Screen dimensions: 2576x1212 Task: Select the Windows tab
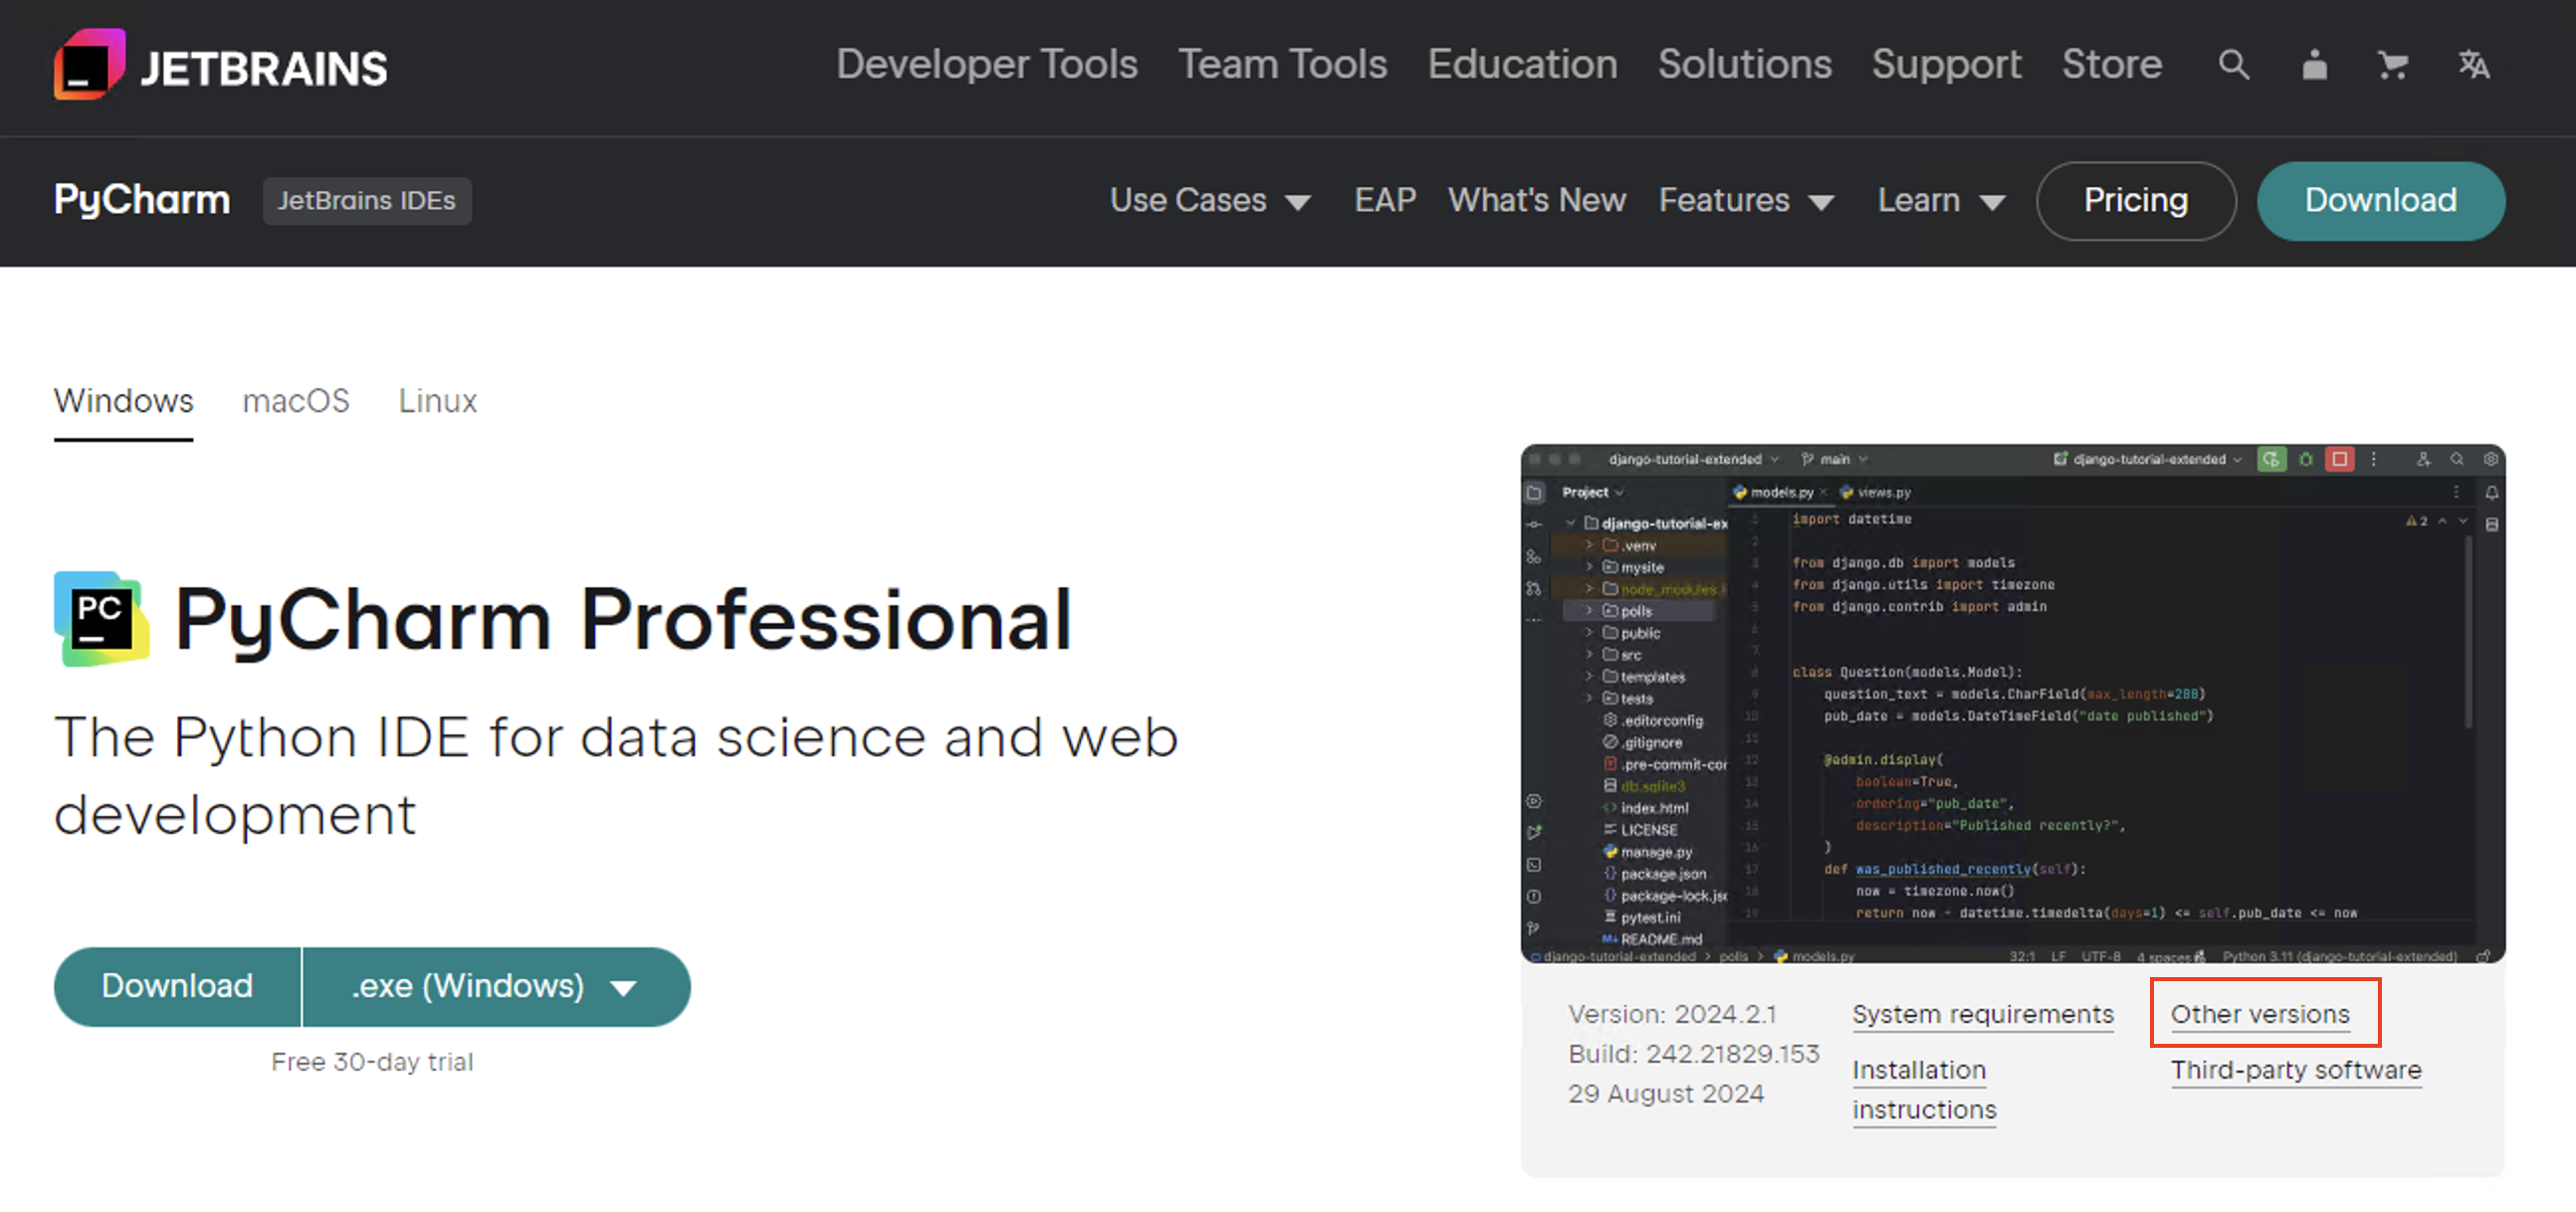(123, 401)
